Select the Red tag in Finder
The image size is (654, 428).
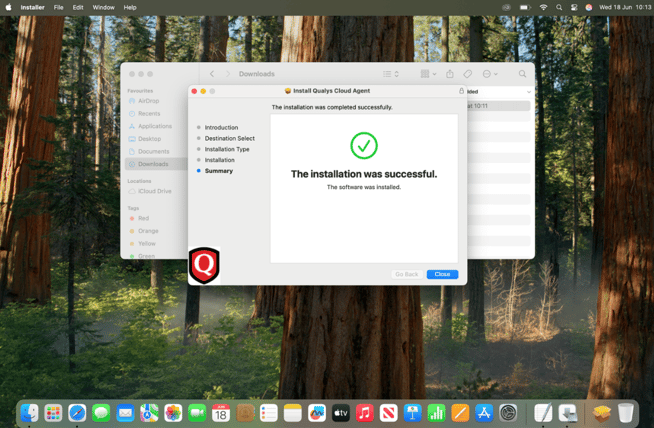pos(143,218)
